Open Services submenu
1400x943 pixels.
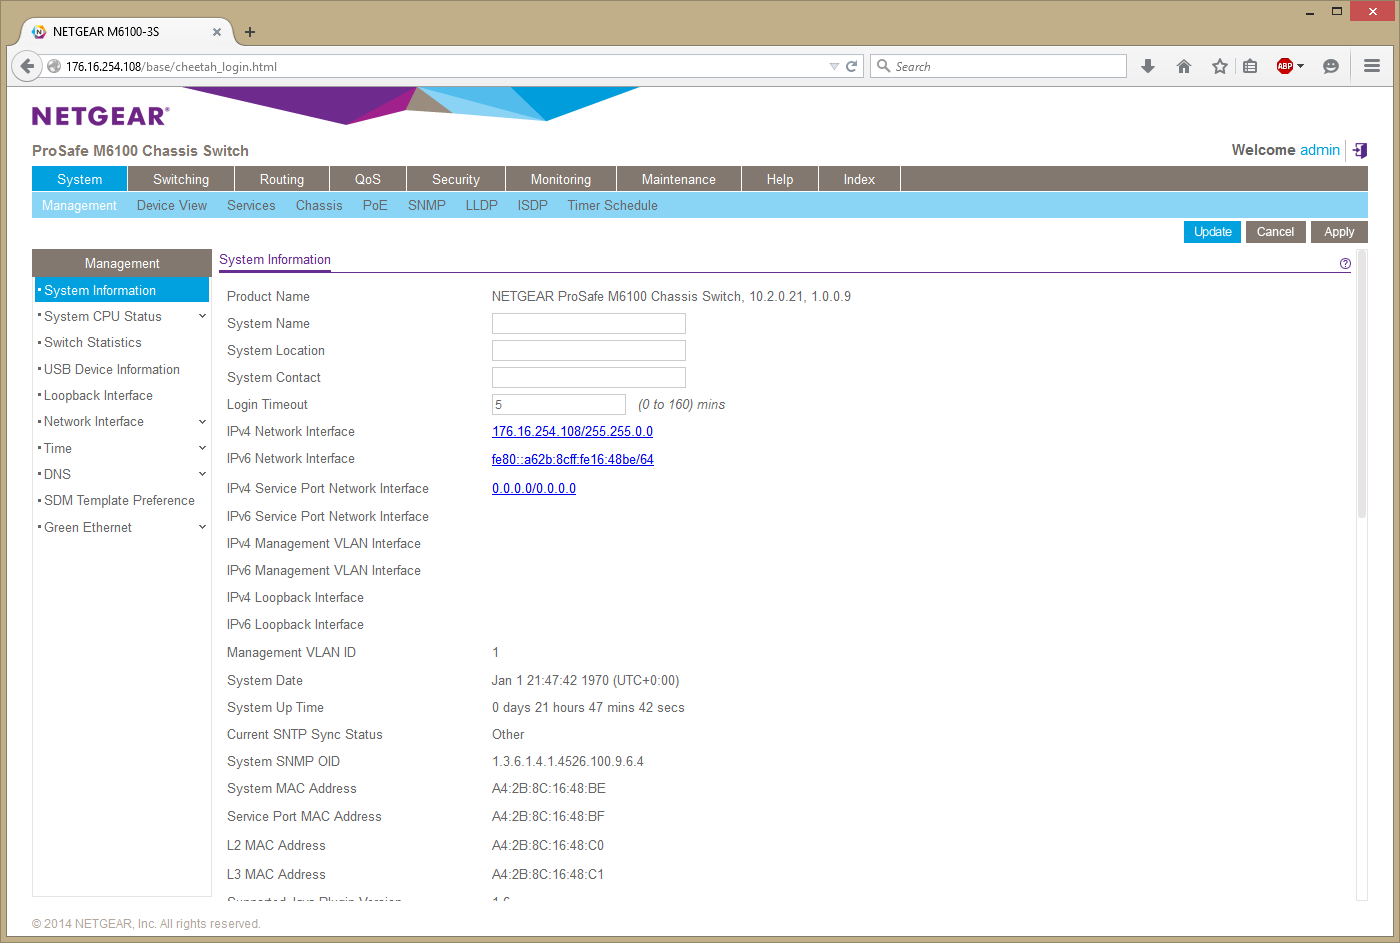(x=251, y=205)
